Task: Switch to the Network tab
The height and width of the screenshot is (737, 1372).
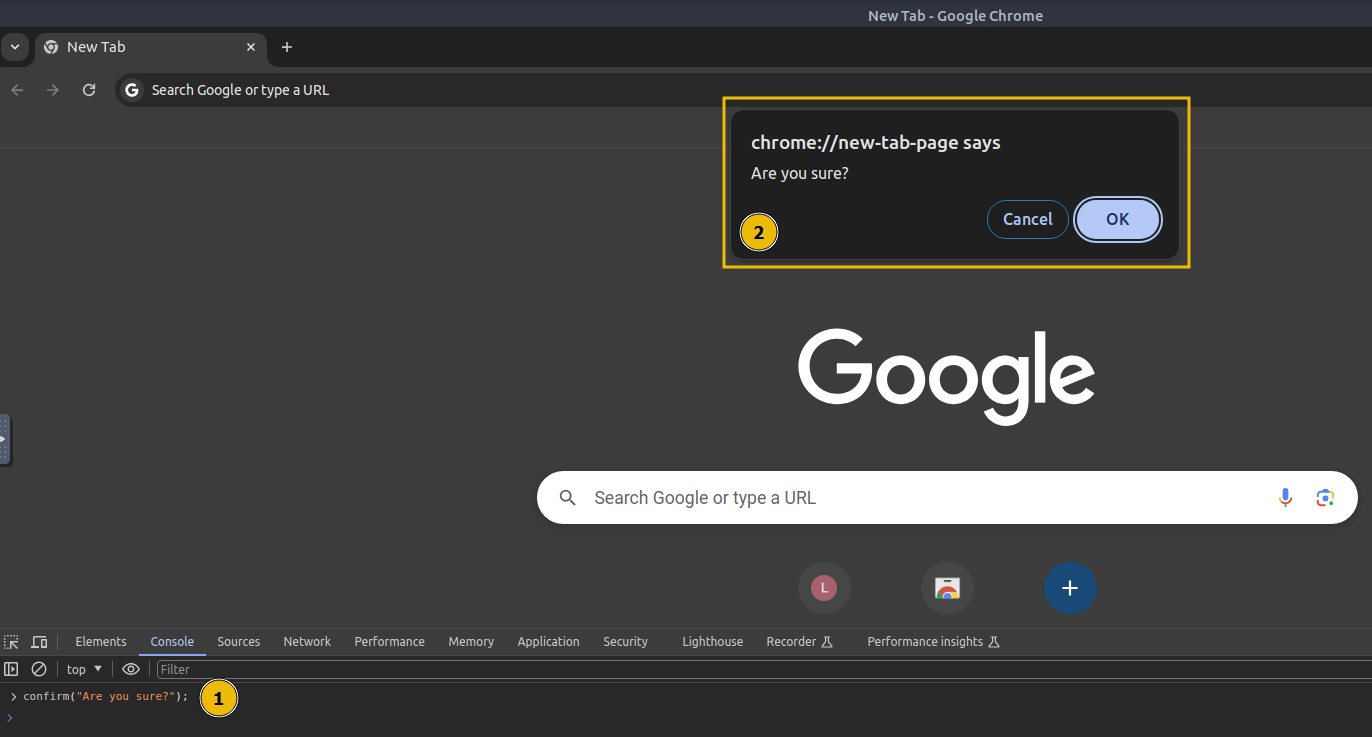Action: tap(307, 642)
